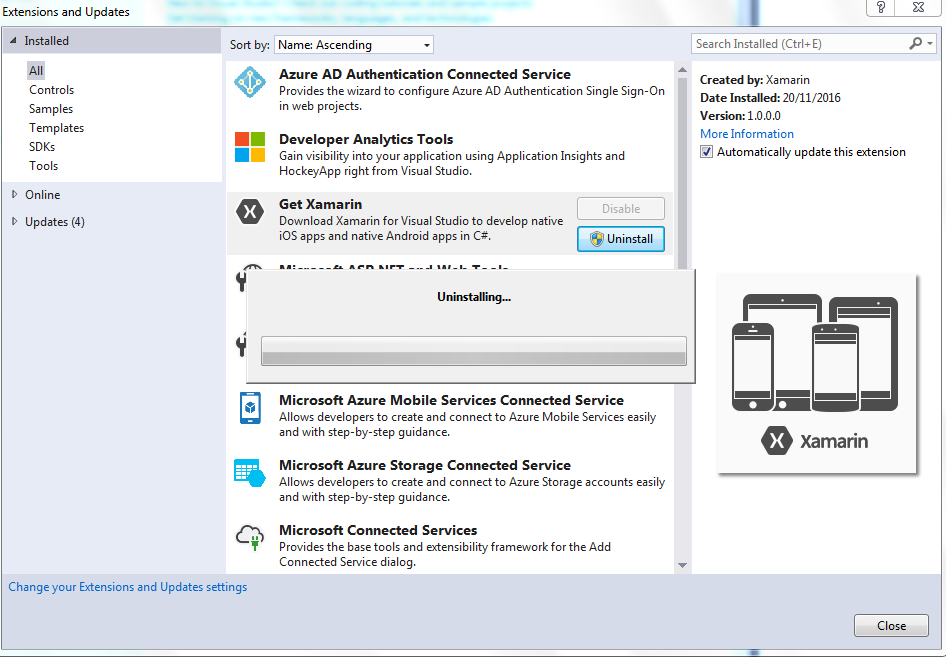Expand the Online section
This screenshot has width=946, height=657.
(x=14, y=194)
